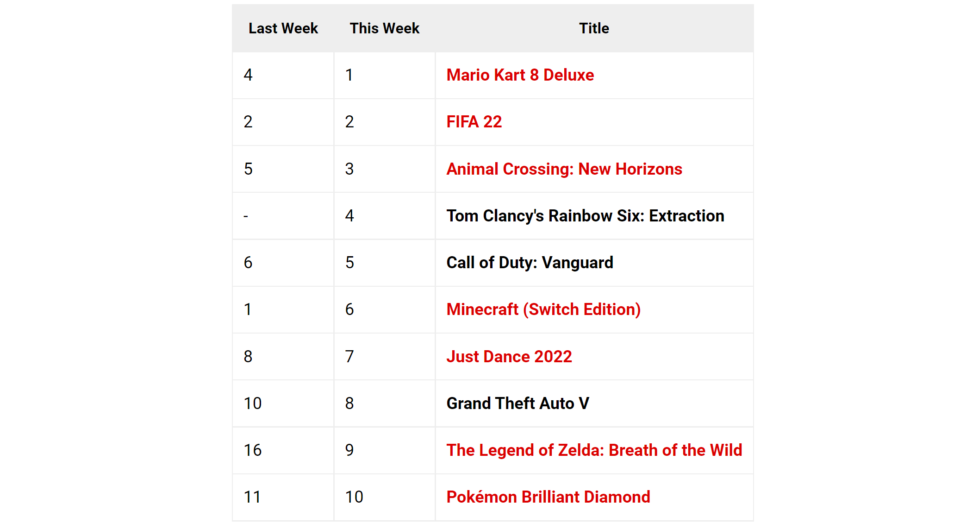Select Tom Clancy's Rainbow Six: Extraction title
960x523 pixels.
(585, 216)
